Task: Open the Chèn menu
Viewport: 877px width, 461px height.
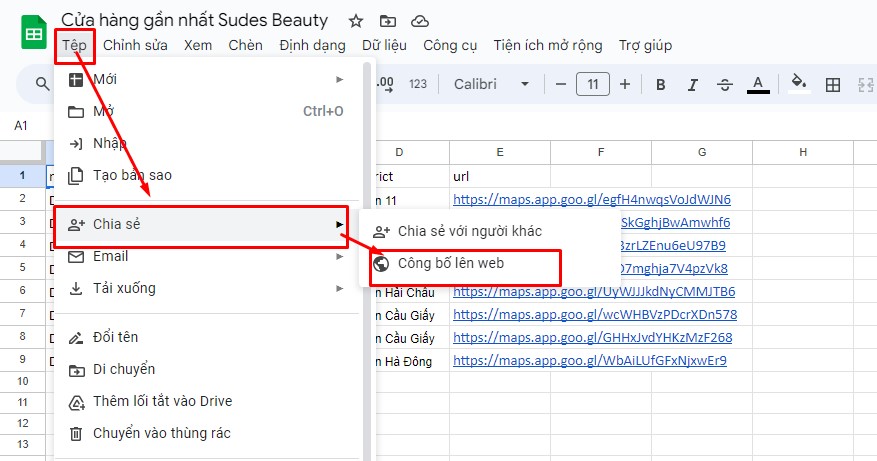Action: (246, 45)
